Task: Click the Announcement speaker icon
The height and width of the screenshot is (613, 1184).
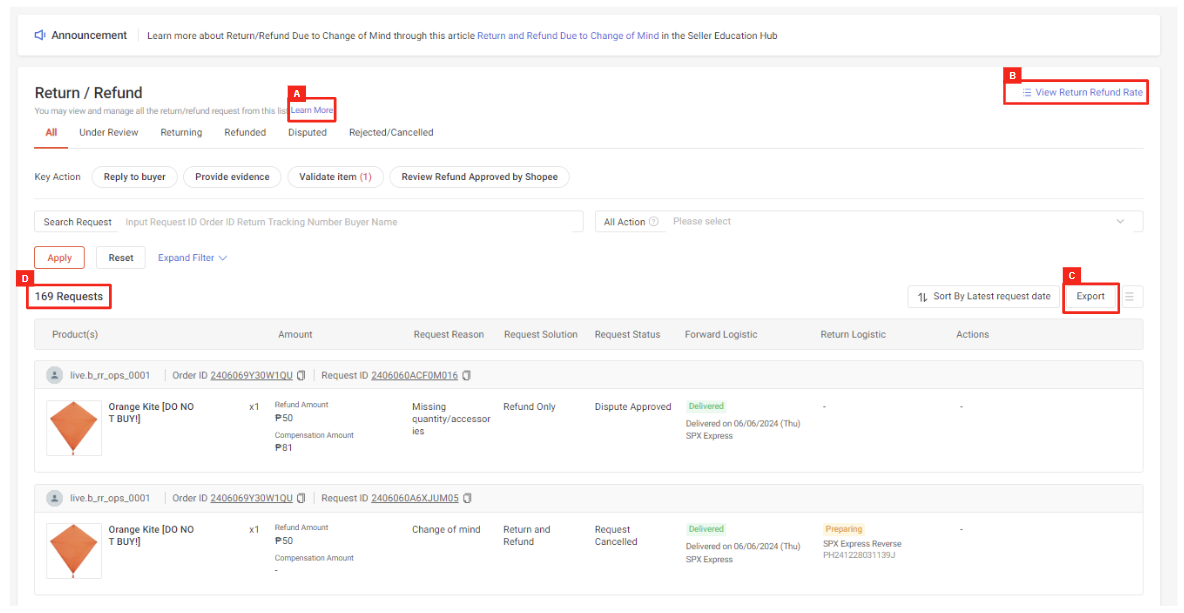Action: pyautogui.click(x=38, y=35)
